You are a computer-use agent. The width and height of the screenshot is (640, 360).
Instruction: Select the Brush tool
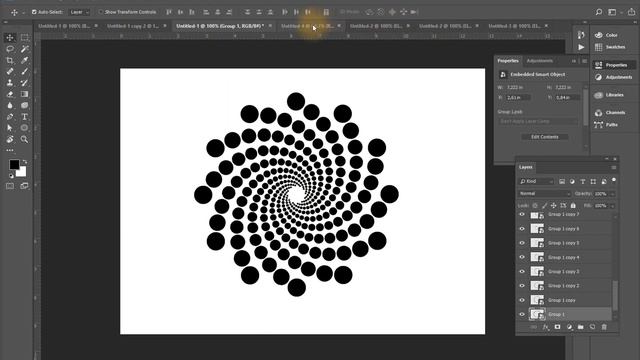click(24, 71)
